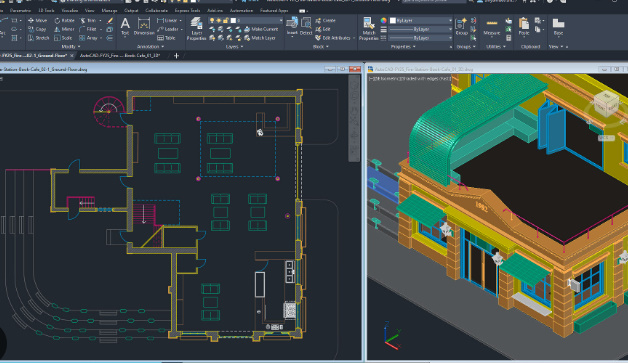
Task: Toggle layer on/off lightbulb icon
Action: point(211,20)
